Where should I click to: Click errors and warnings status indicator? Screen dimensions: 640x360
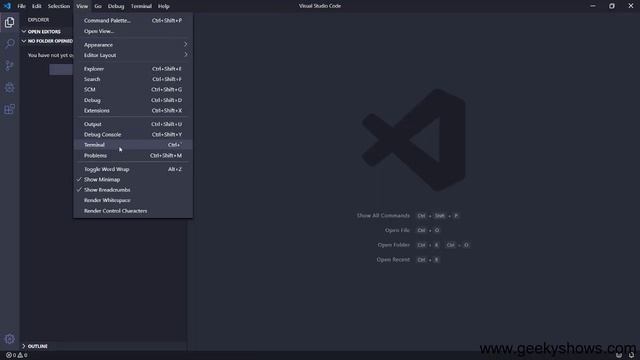coord(17,355)
